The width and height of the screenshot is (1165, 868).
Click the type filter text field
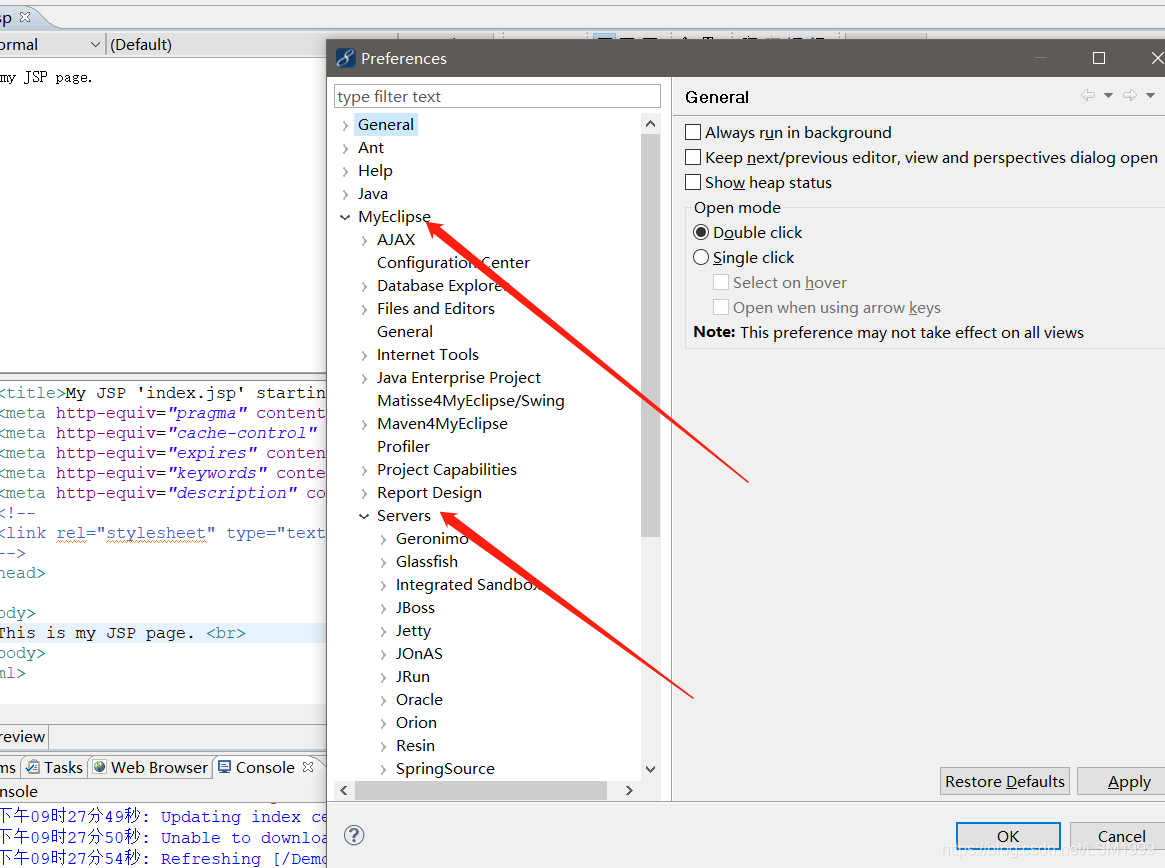(497, 97)
